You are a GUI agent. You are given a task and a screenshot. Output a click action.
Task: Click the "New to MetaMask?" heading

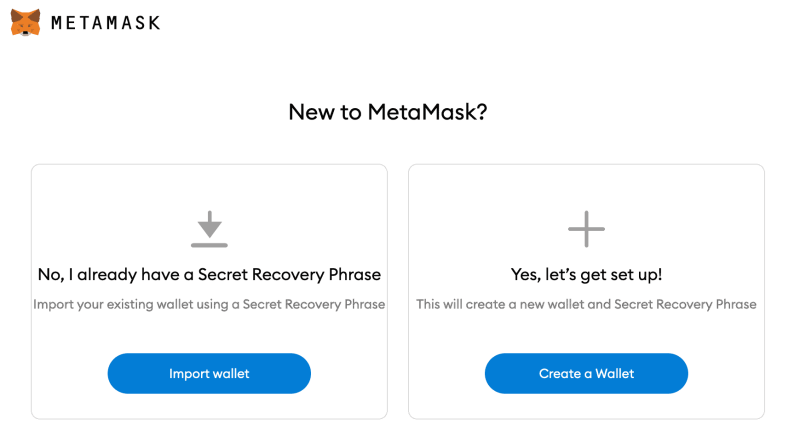(x=388, y=112)
